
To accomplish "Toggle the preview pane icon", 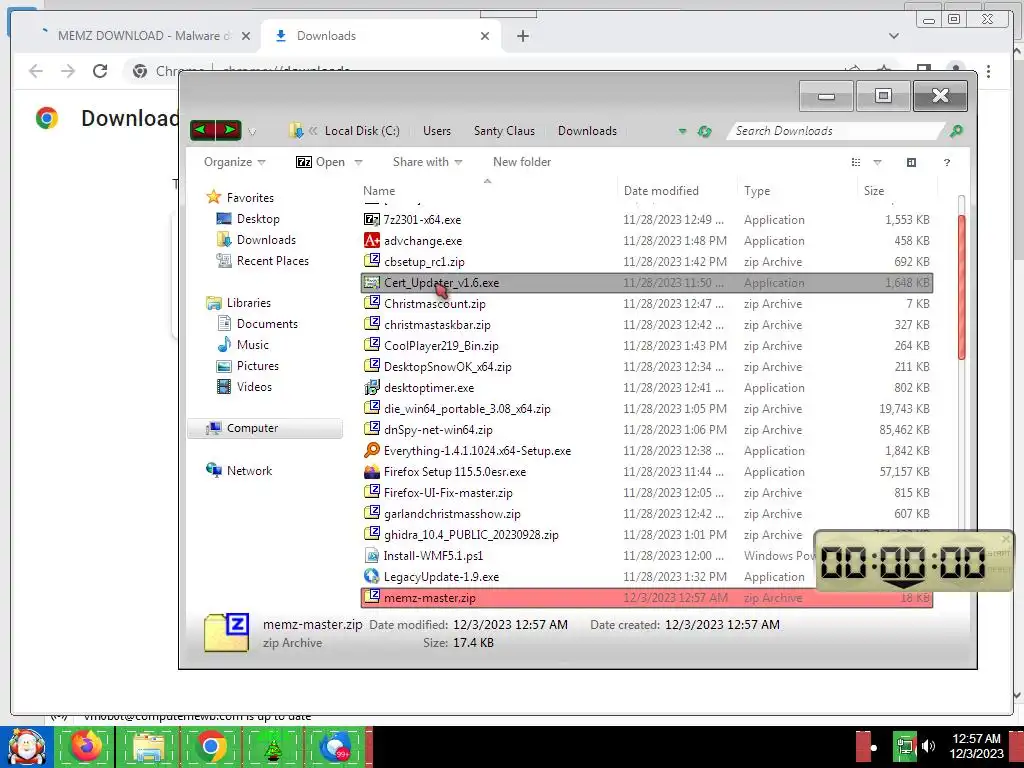I will (911, 163).
